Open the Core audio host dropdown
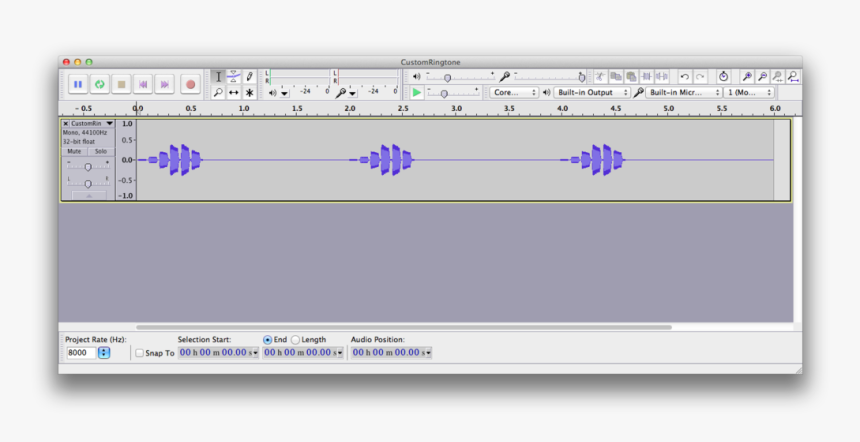 click(x=514, y=93)
